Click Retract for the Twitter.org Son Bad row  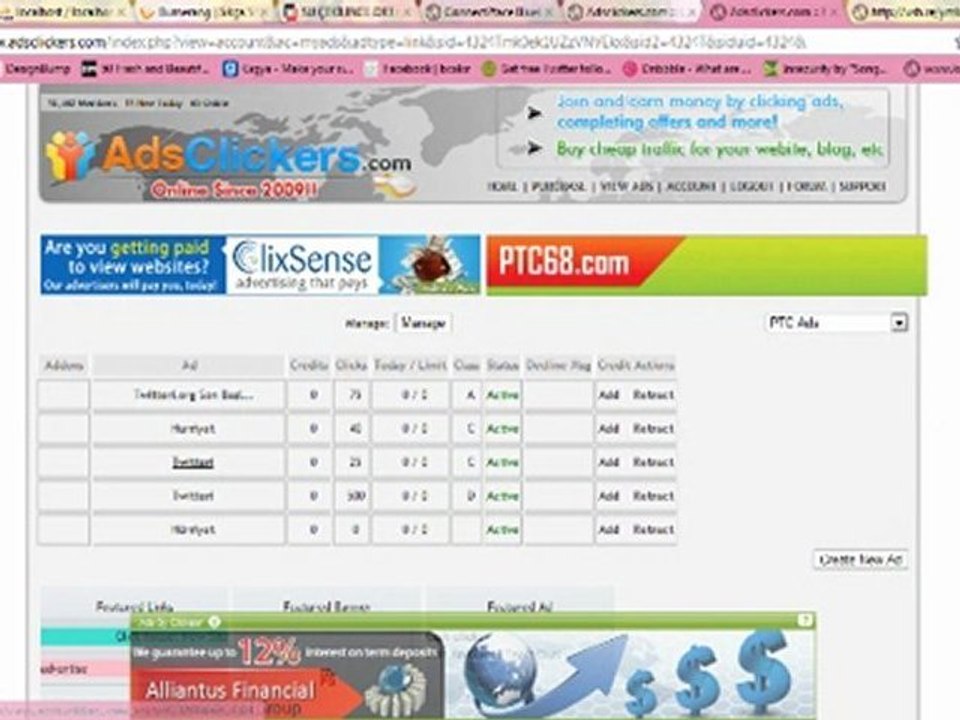point(653,395)
